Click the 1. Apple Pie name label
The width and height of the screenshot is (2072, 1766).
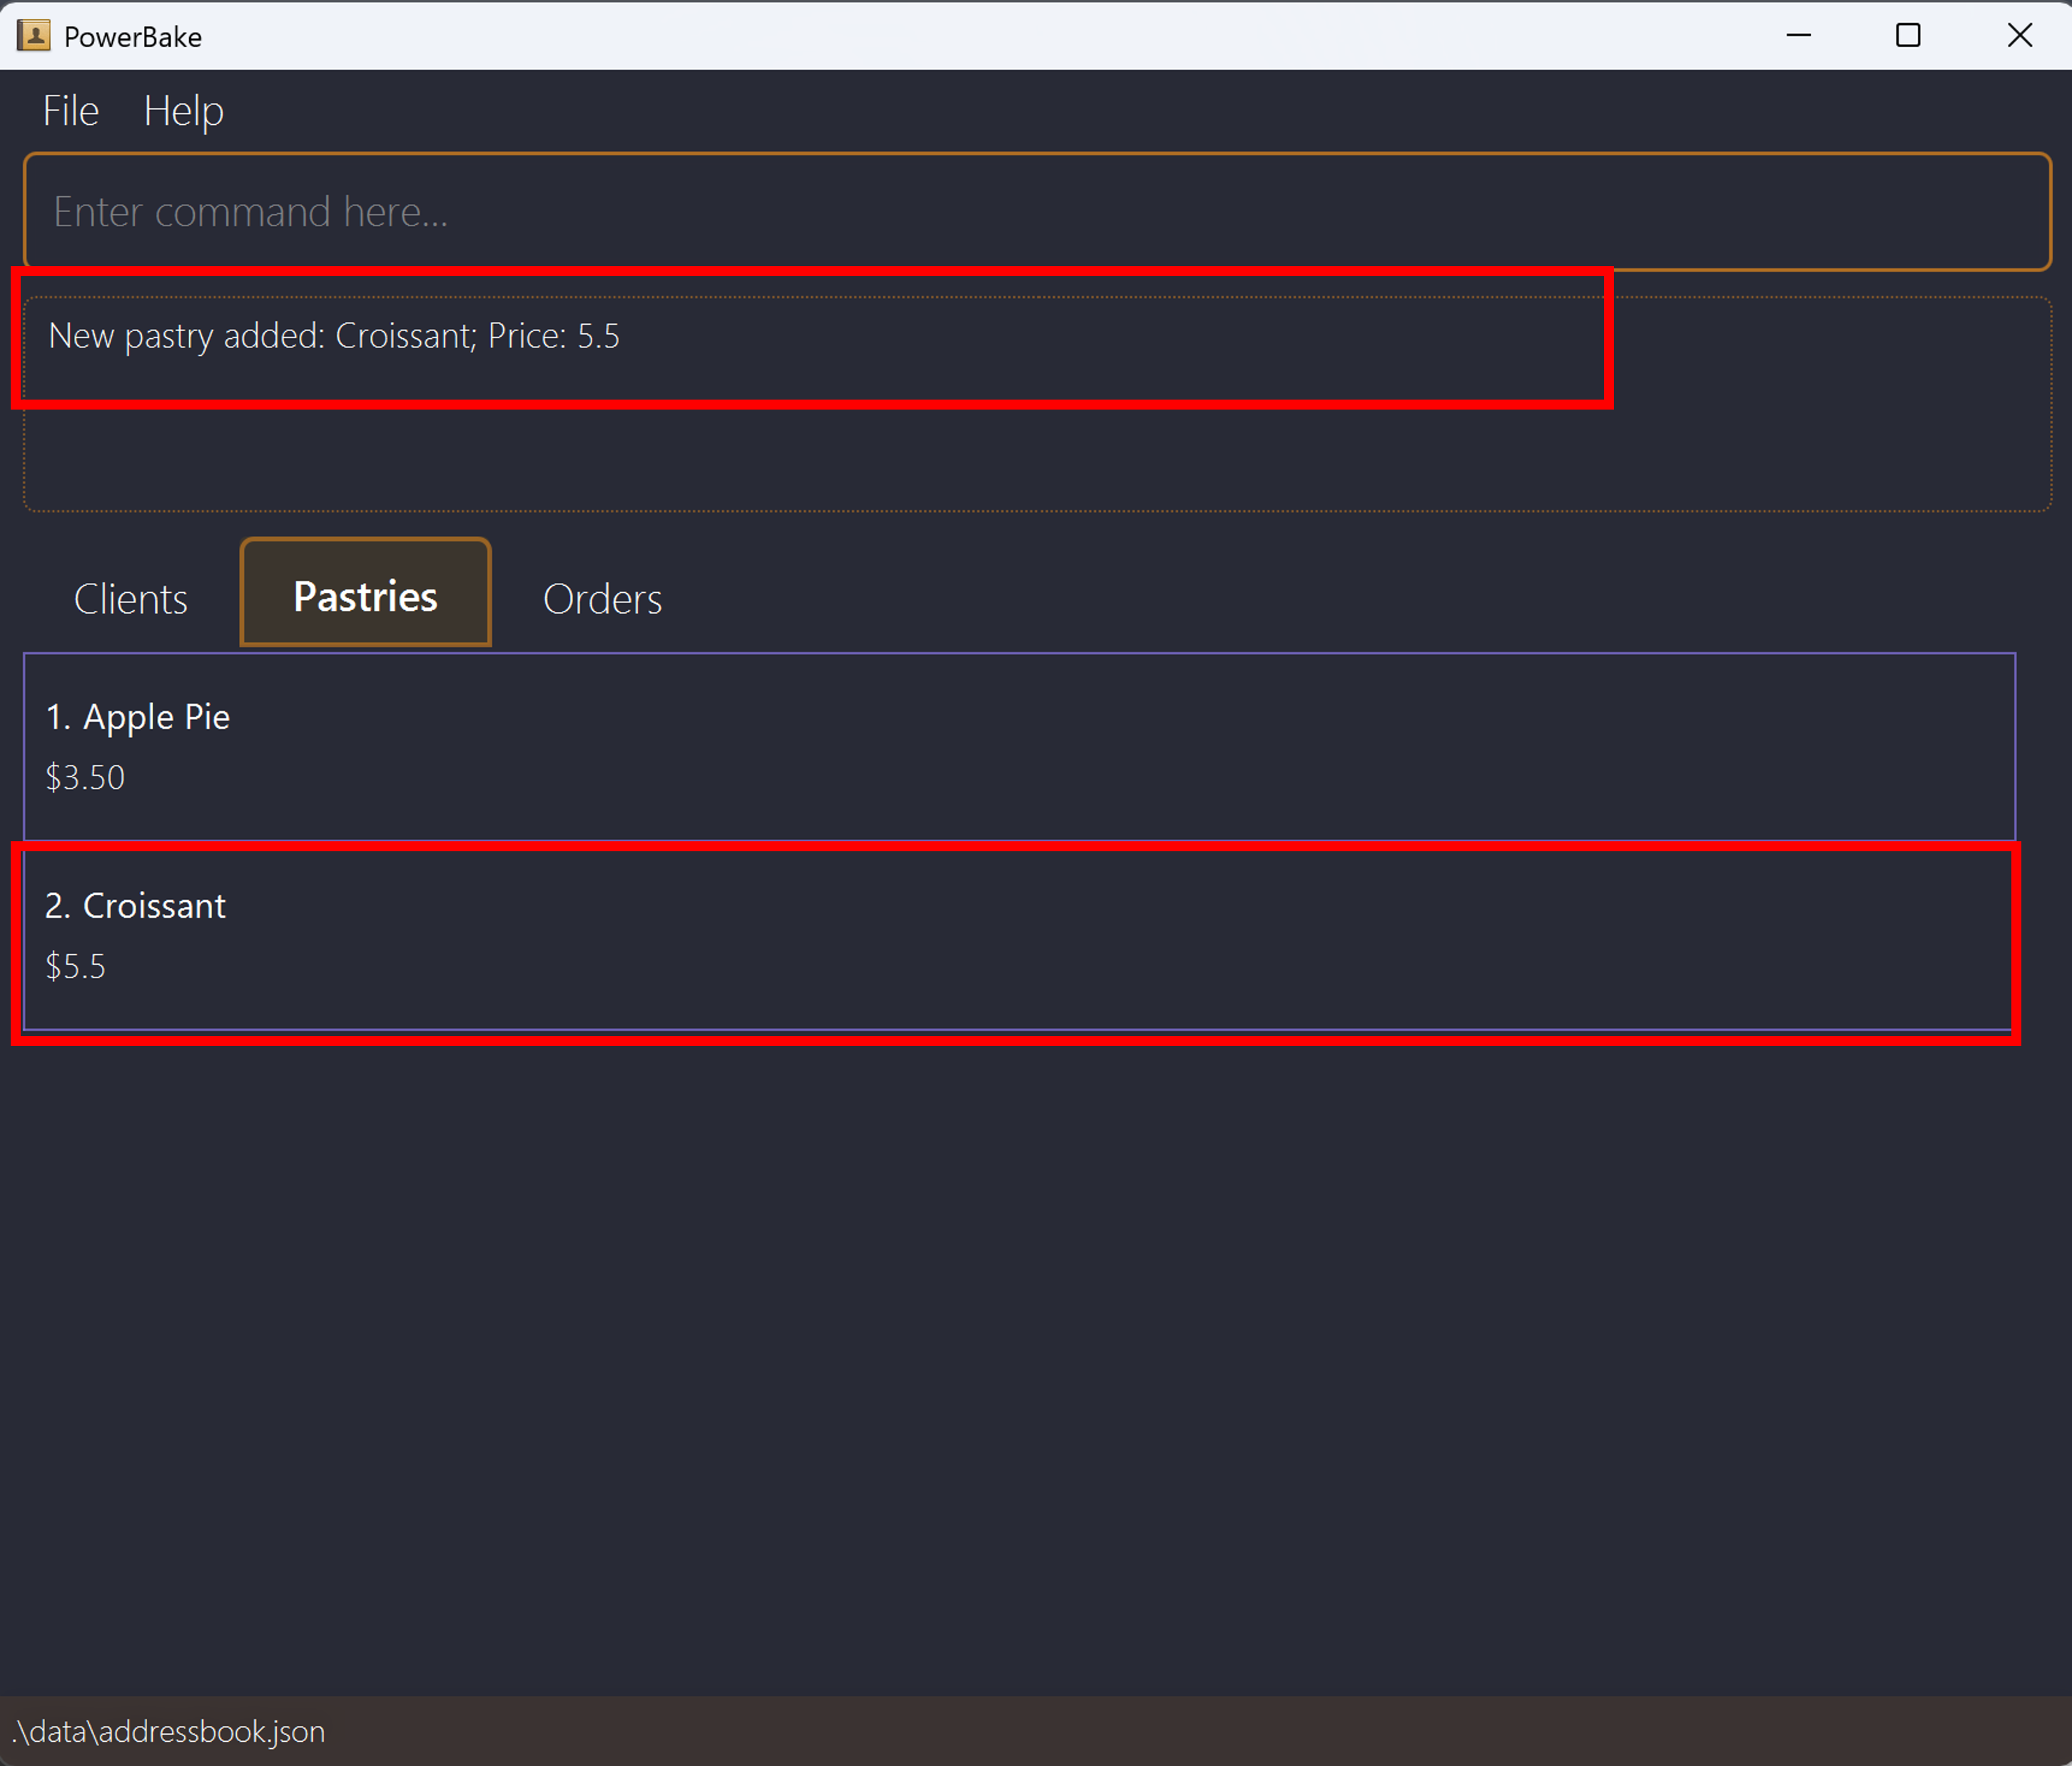pos(138,717)
